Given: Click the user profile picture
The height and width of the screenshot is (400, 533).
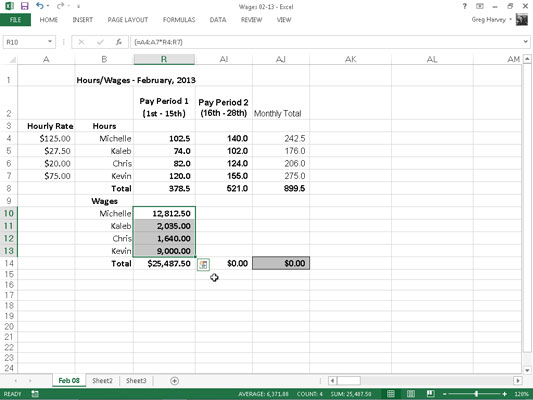Looking at the screenshot, I should tap(522, 20).
